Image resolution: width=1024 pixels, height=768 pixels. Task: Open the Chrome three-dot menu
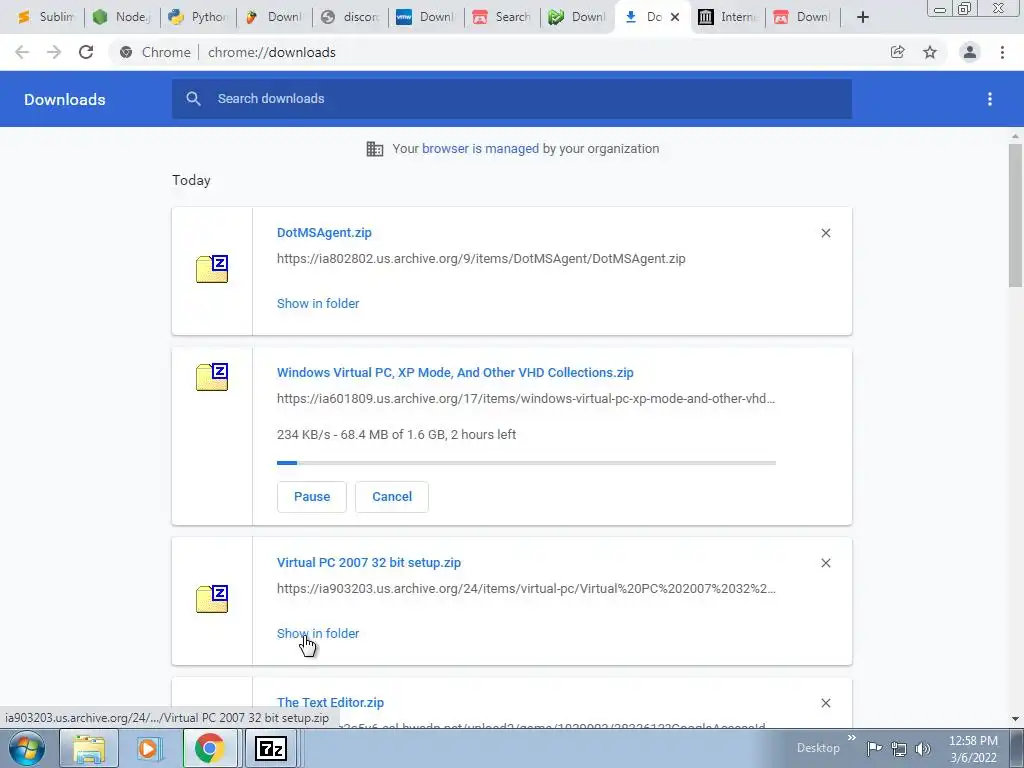coord(1002,52)
